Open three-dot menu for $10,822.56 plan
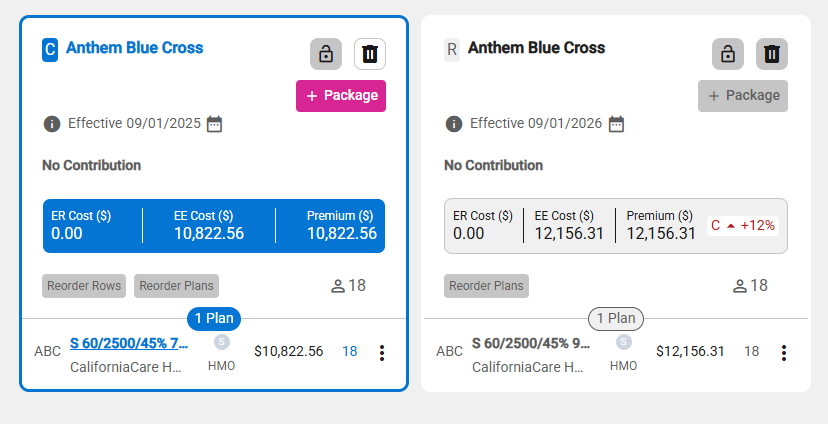This screenshot has width=828, height=424. 382,353
